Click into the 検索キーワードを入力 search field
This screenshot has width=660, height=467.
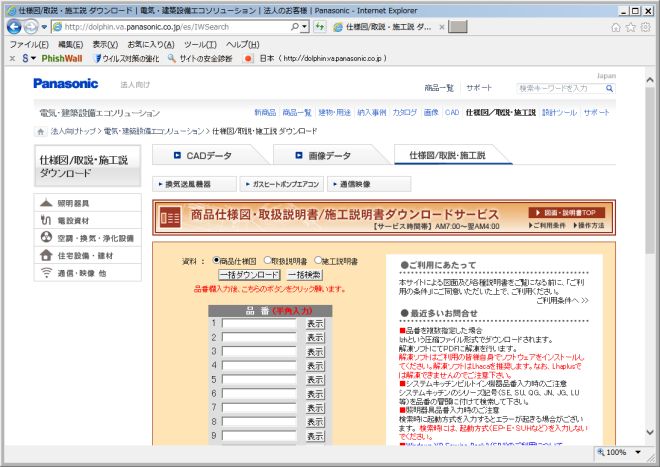[x=560, y=88]
